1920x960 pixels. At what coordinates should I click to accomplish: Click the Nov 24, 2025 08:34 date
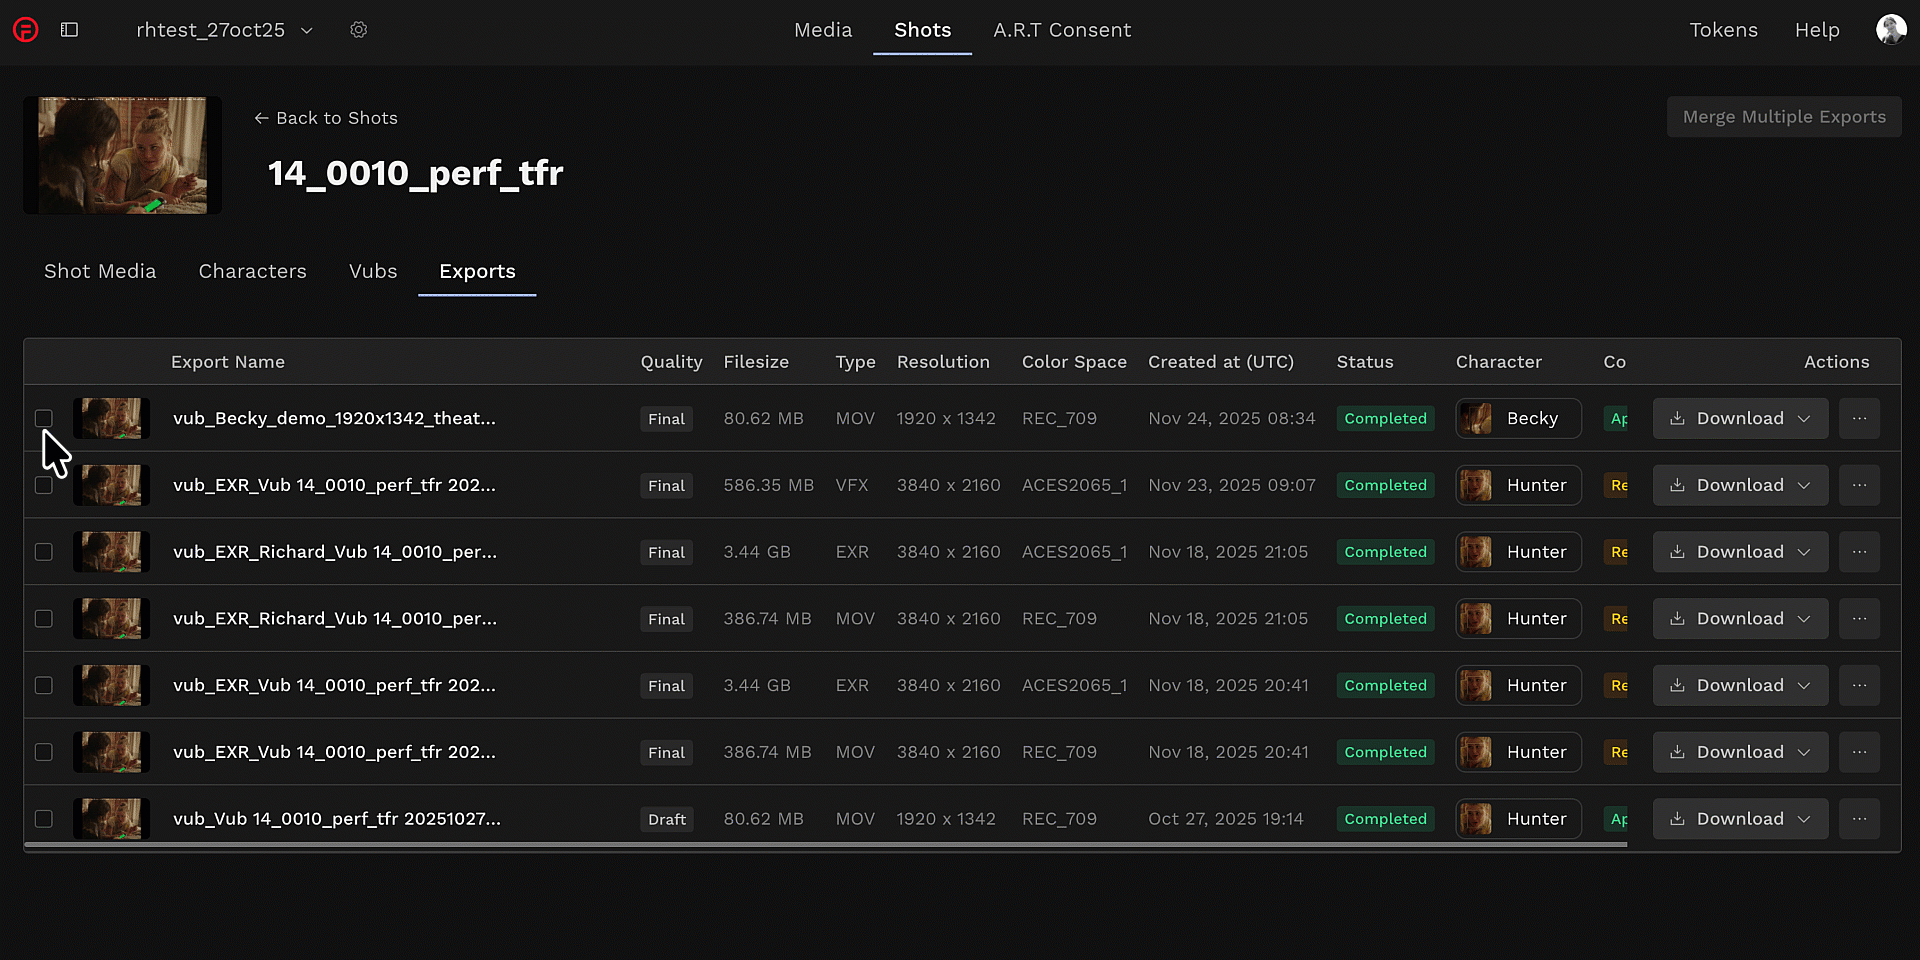(1232, 418)
